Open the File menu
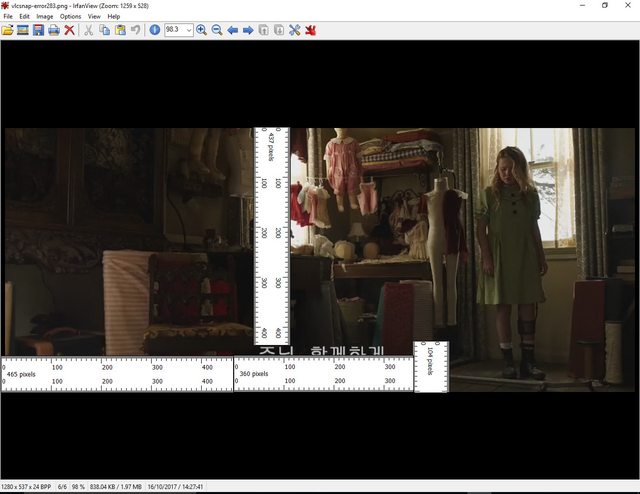The width and height of the screenshot is (640, 494). [8, 16]
